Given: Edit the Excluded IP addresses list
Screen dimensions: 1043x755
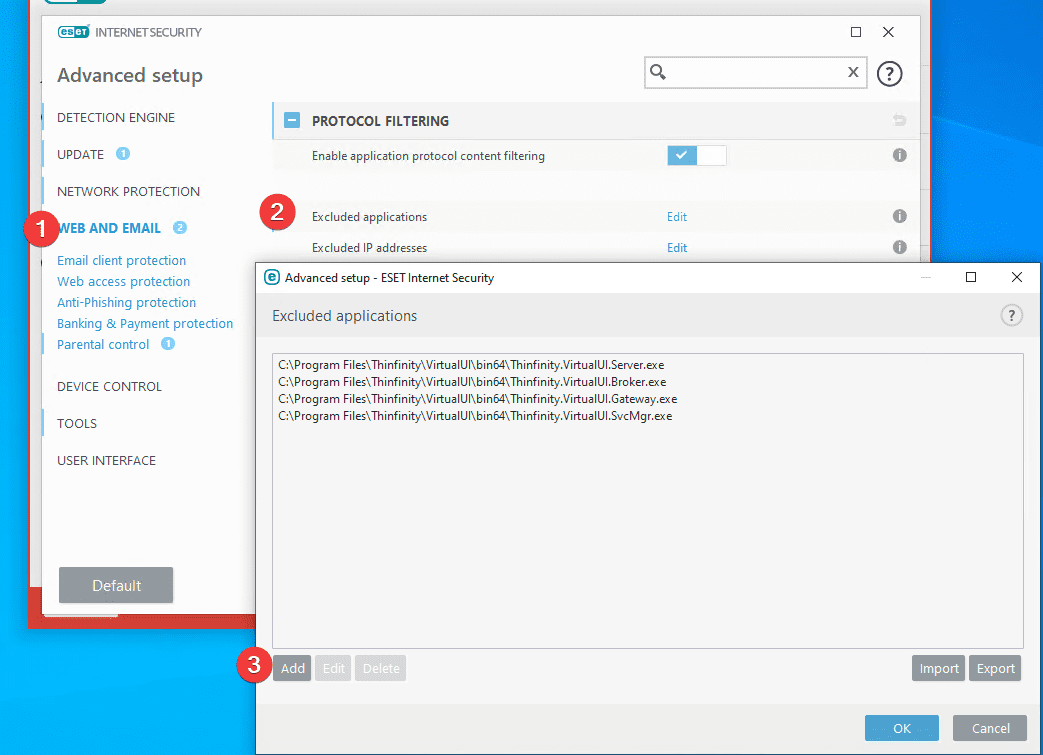Looking at the screenshot, I should 676,247.
